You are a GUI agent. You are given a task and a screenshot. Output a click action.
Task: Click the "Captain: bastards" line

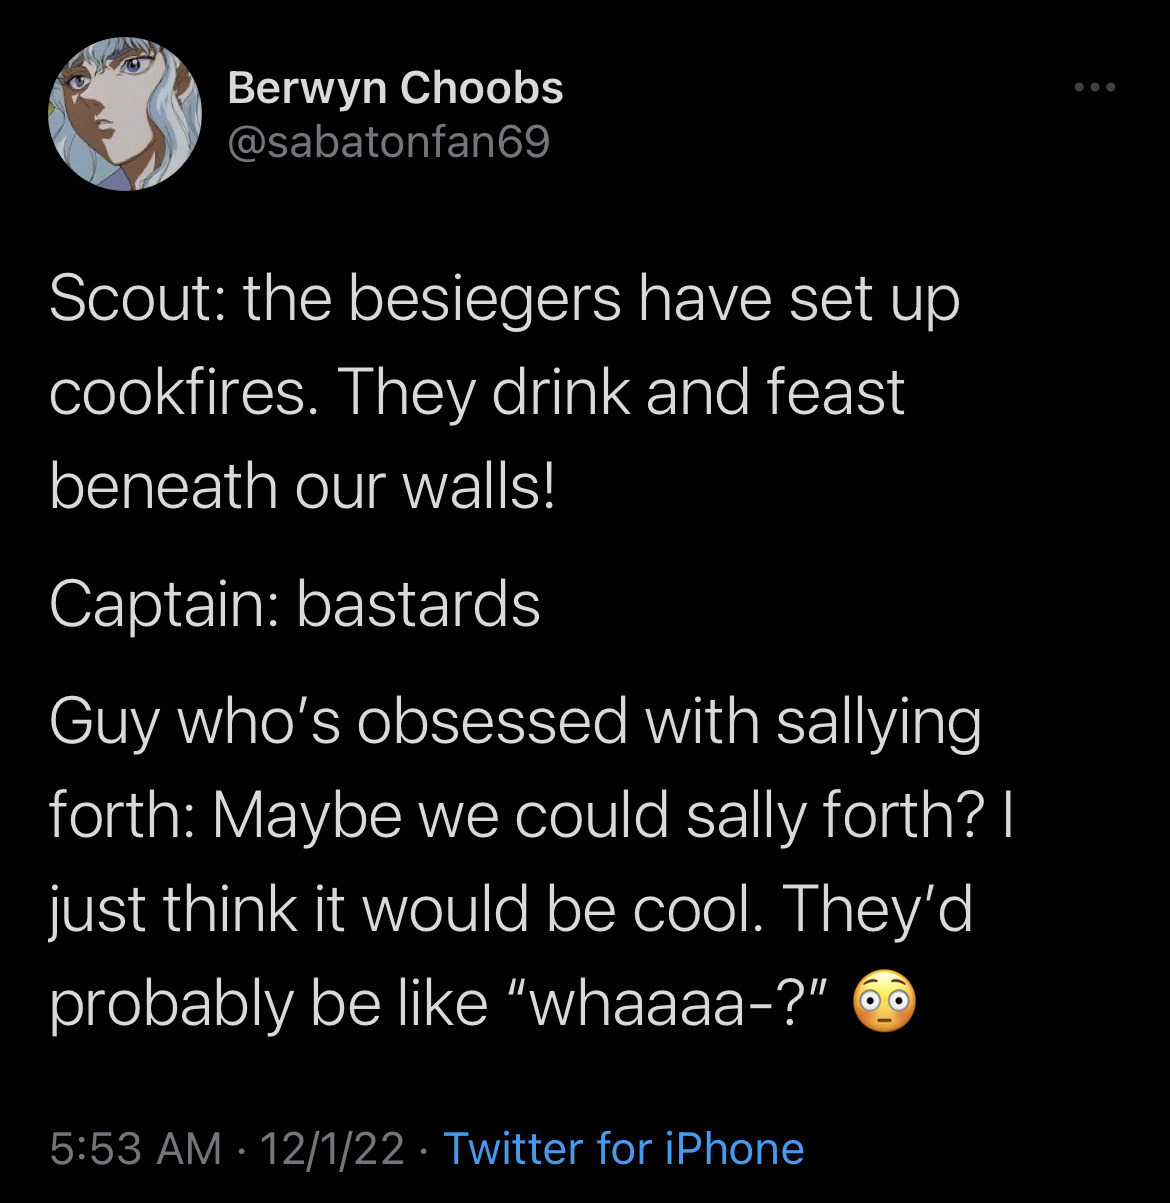click(294, 604)
